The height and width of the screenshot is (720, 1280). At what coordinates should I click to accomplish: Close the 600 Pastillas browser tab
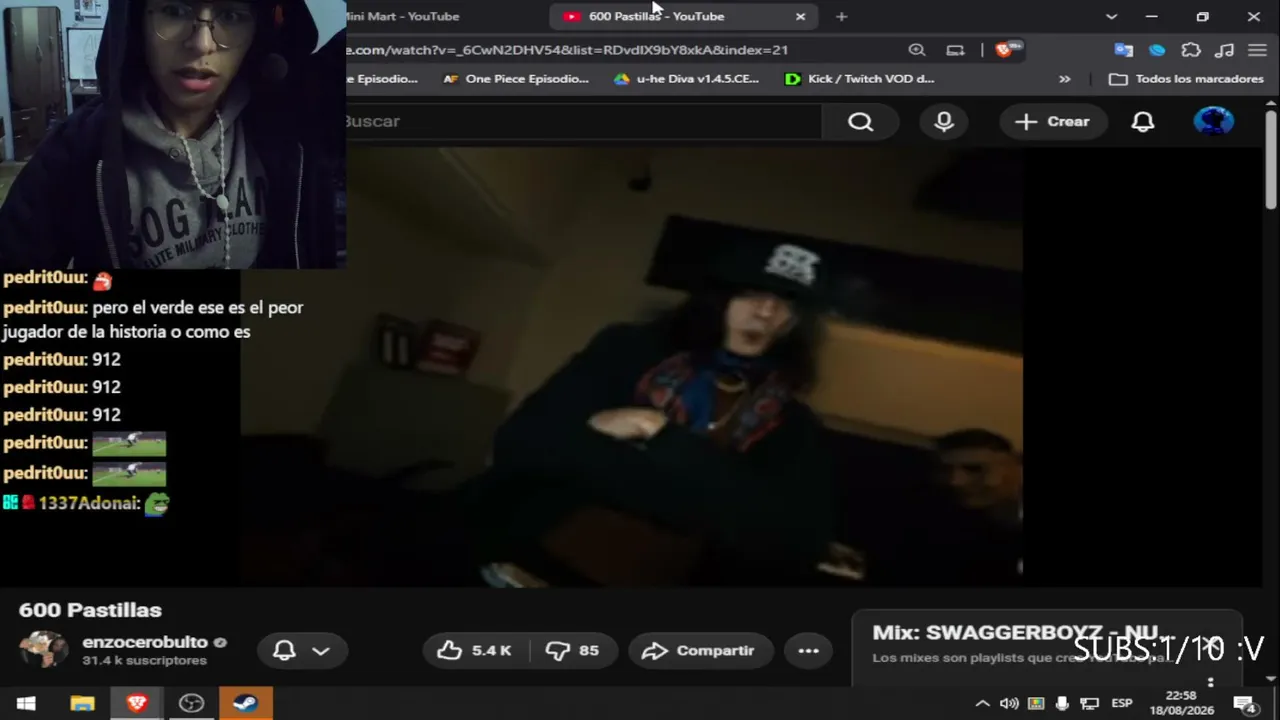800,16
